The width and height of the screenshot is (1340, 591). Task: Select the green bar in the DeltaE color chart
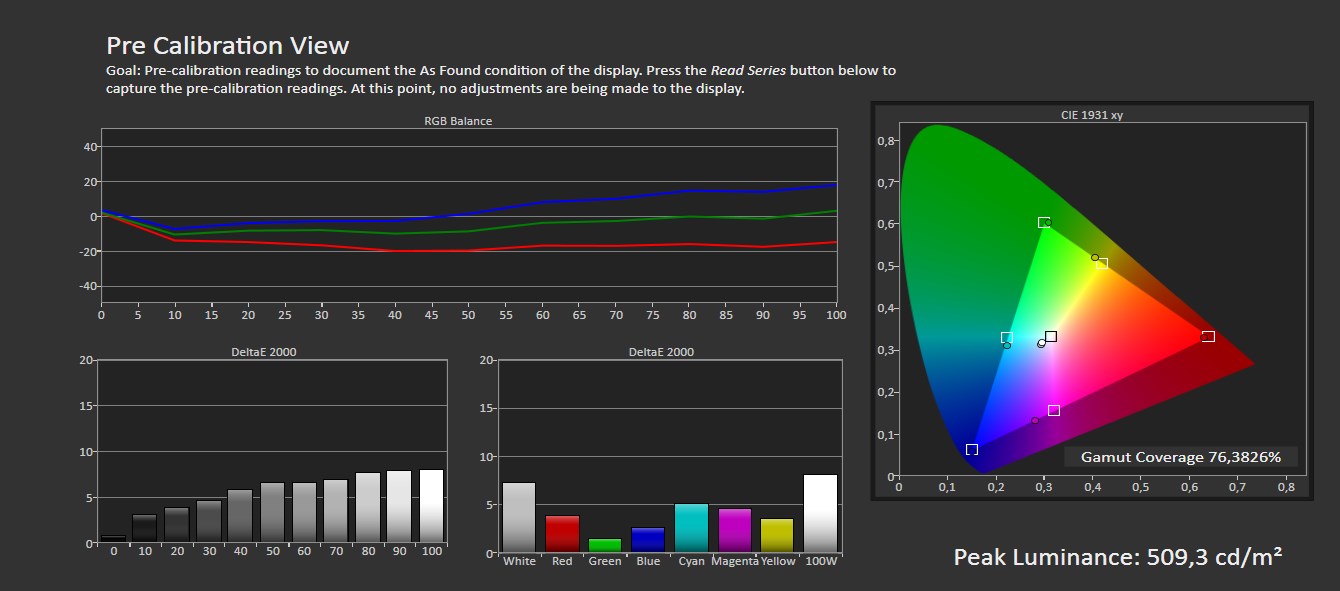click(x=605, y=545)
